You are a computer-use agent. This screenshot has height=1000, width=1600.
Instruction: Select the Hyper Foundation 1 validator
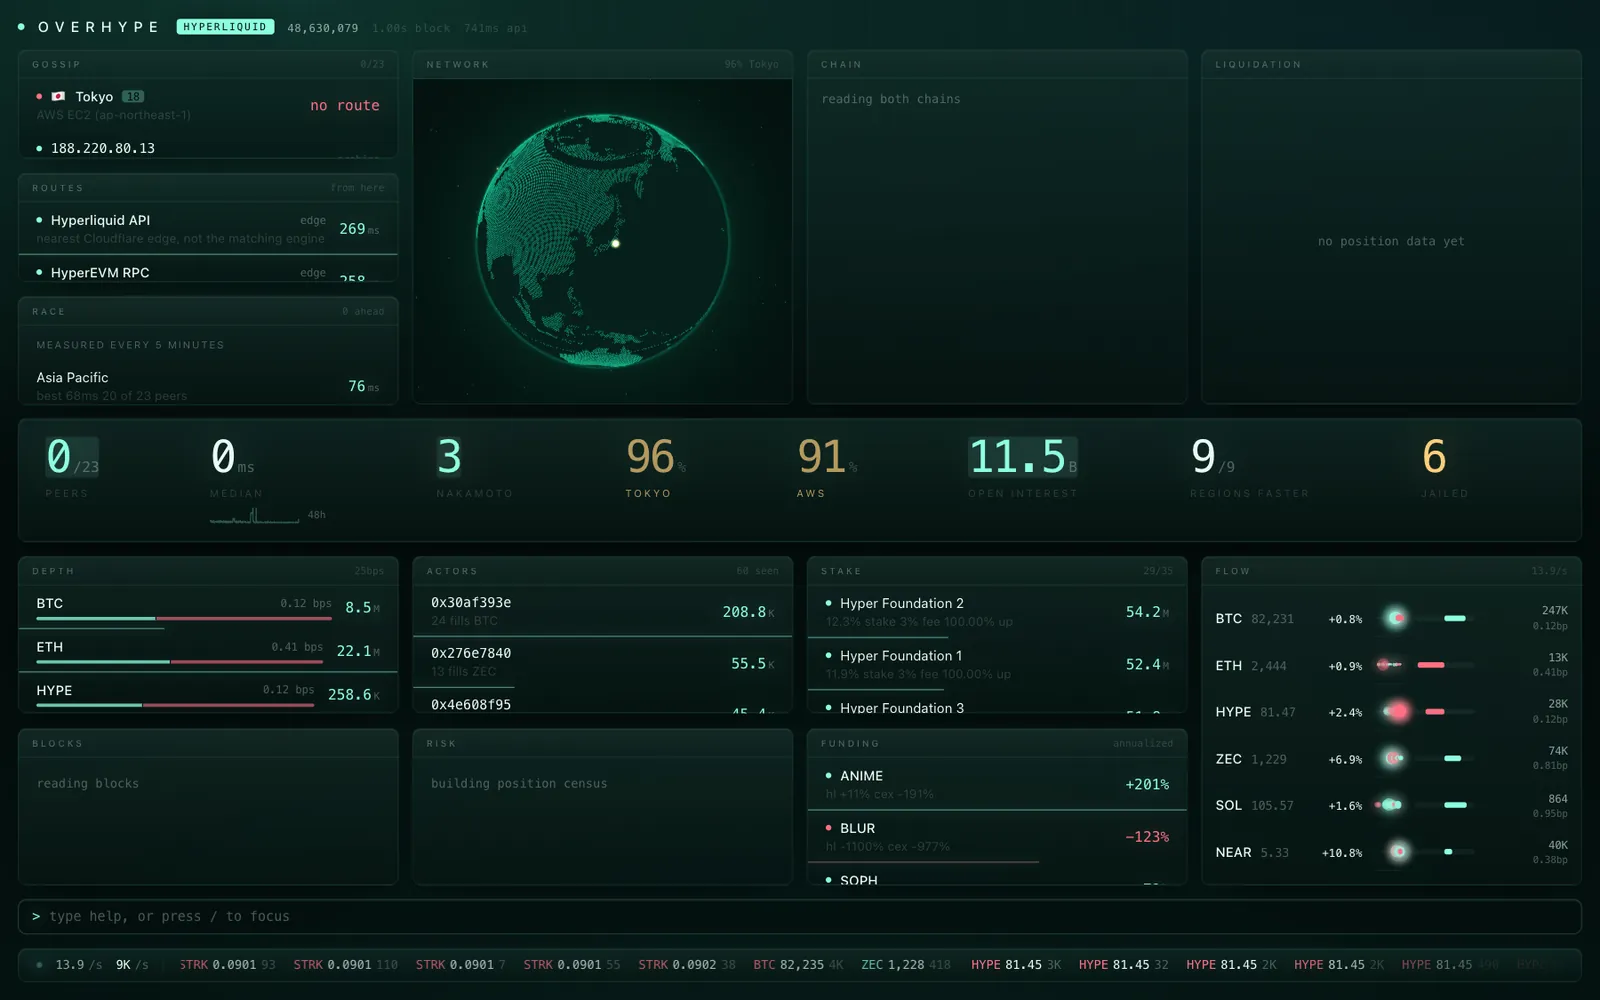pyautogui.click(x=997, y=664)
